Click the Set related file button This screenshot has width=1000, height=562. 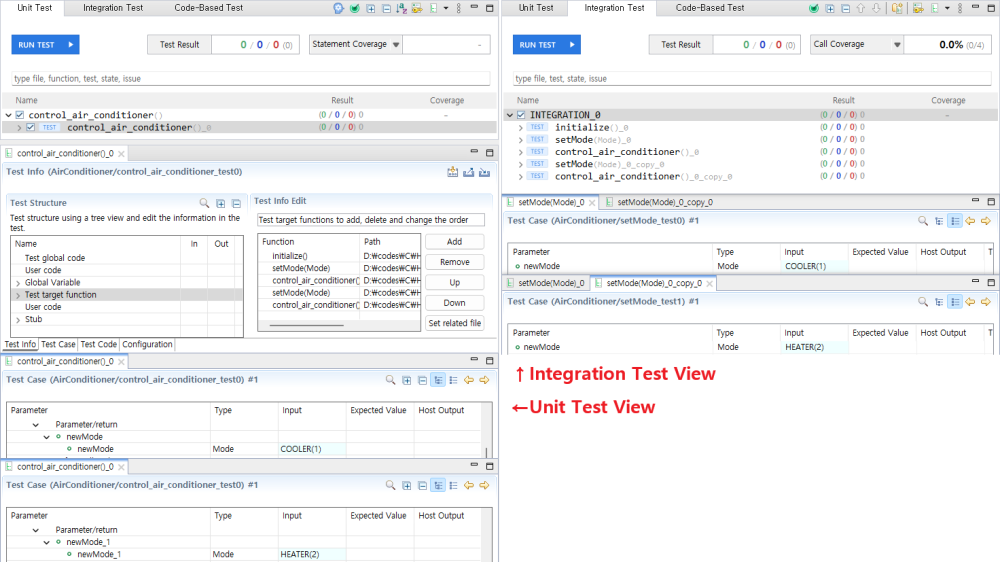(455, 323)
